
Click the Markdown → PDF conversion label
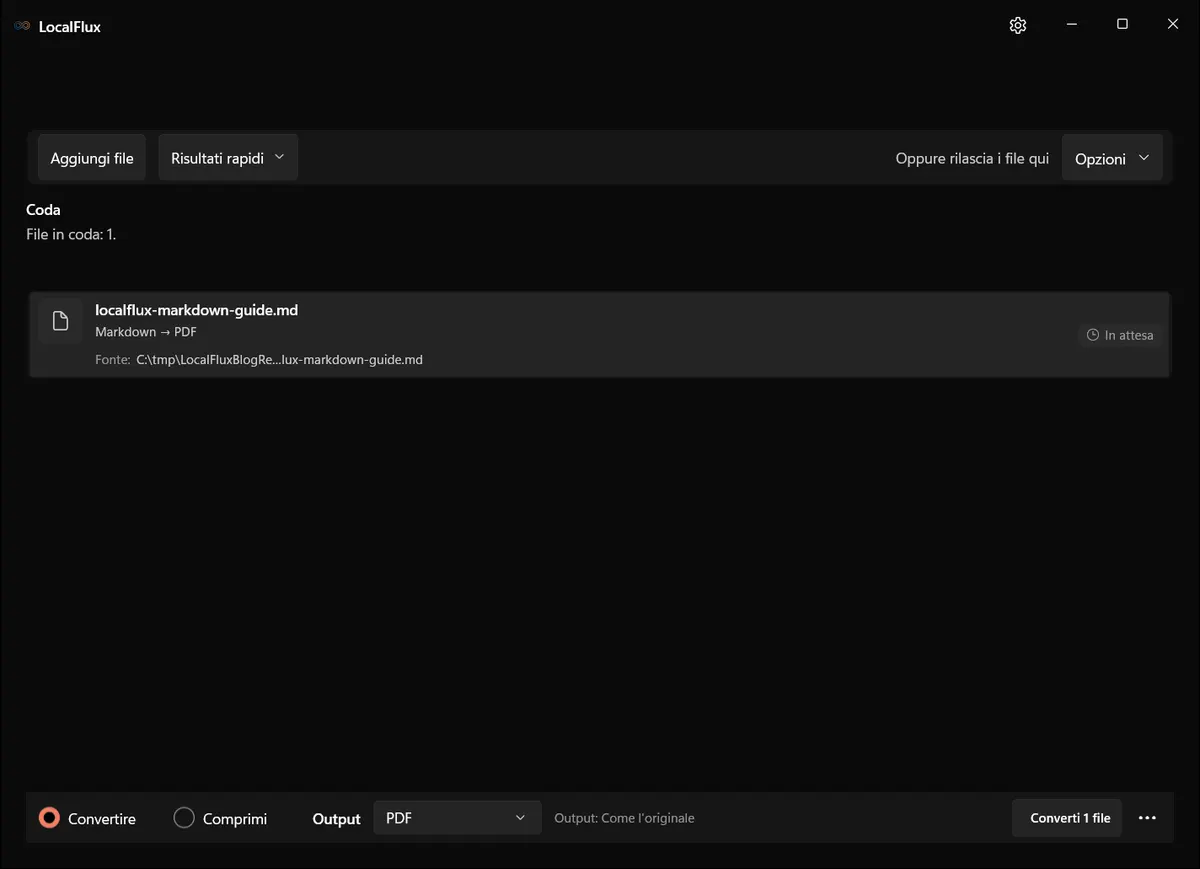(x=146, y=332)
